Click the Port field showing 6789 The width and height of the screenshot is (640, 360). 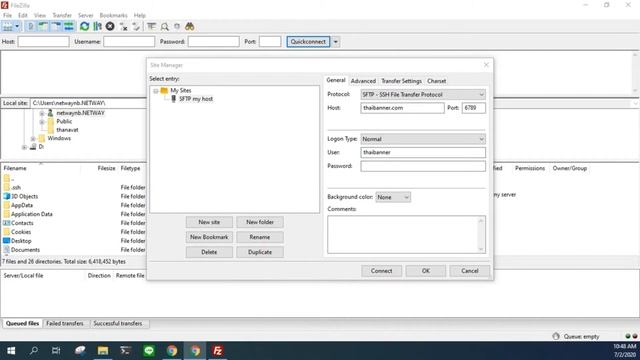[473, 108]
